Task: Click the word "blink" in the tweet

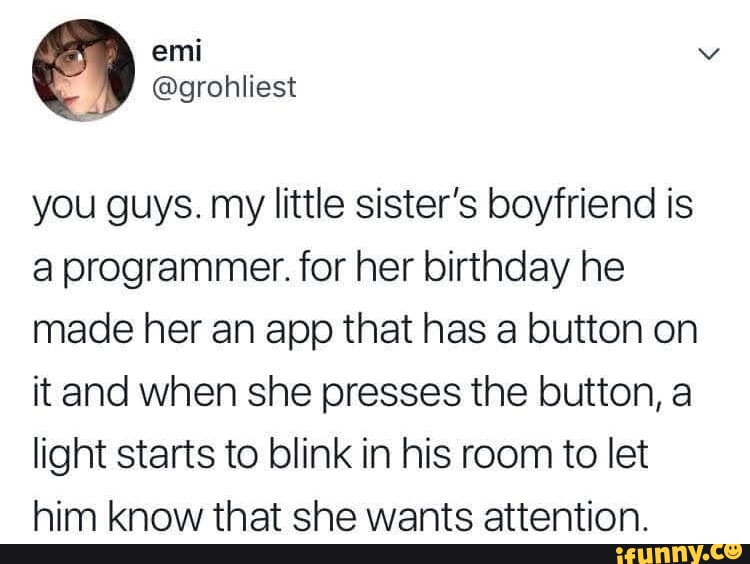Action: point(309,454)
